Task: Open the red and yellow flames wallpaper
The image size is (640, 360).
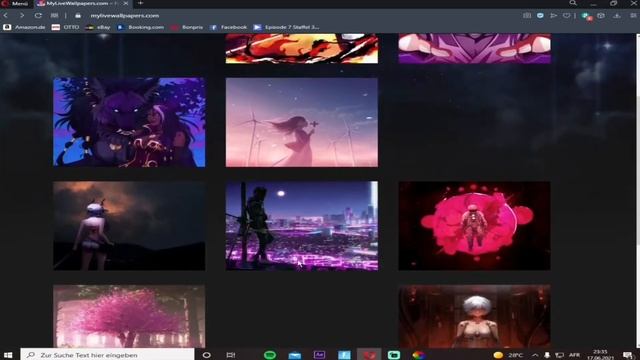Action: [302, 49]
